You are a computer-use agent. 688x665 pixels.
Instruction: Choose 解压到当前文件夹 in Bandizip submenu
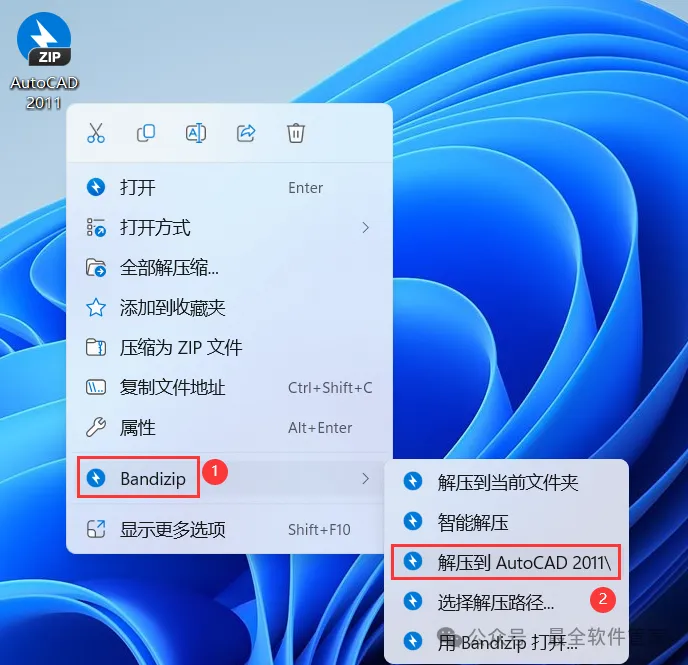(x=506, y=482)
